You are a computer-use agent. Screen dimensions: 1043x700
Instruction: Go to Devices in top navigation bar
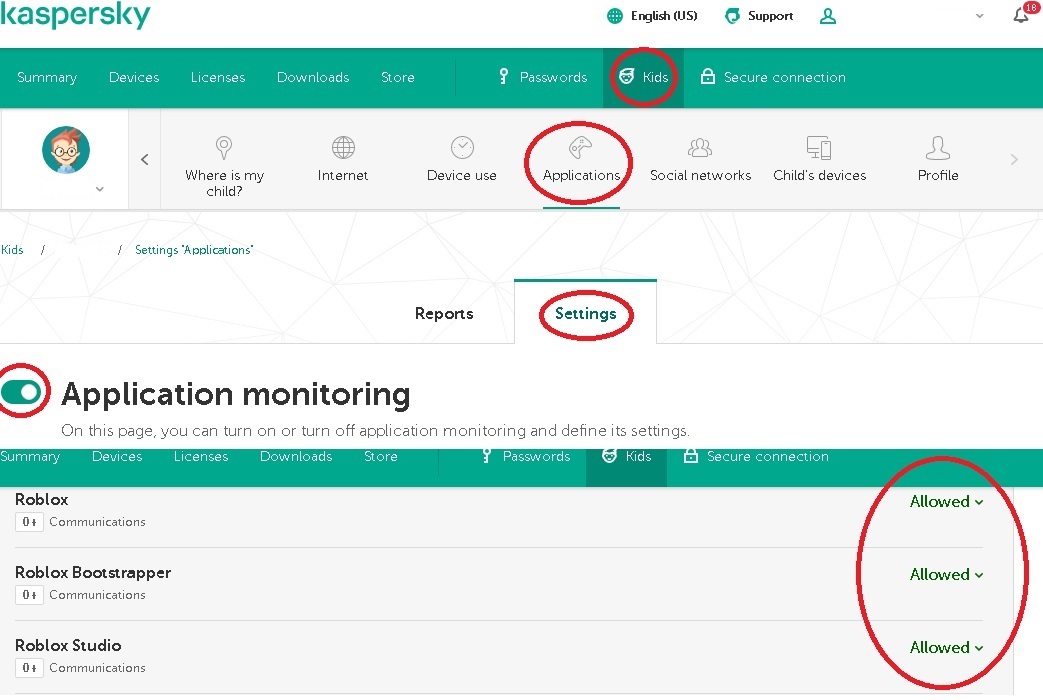[x=134, y=77]
